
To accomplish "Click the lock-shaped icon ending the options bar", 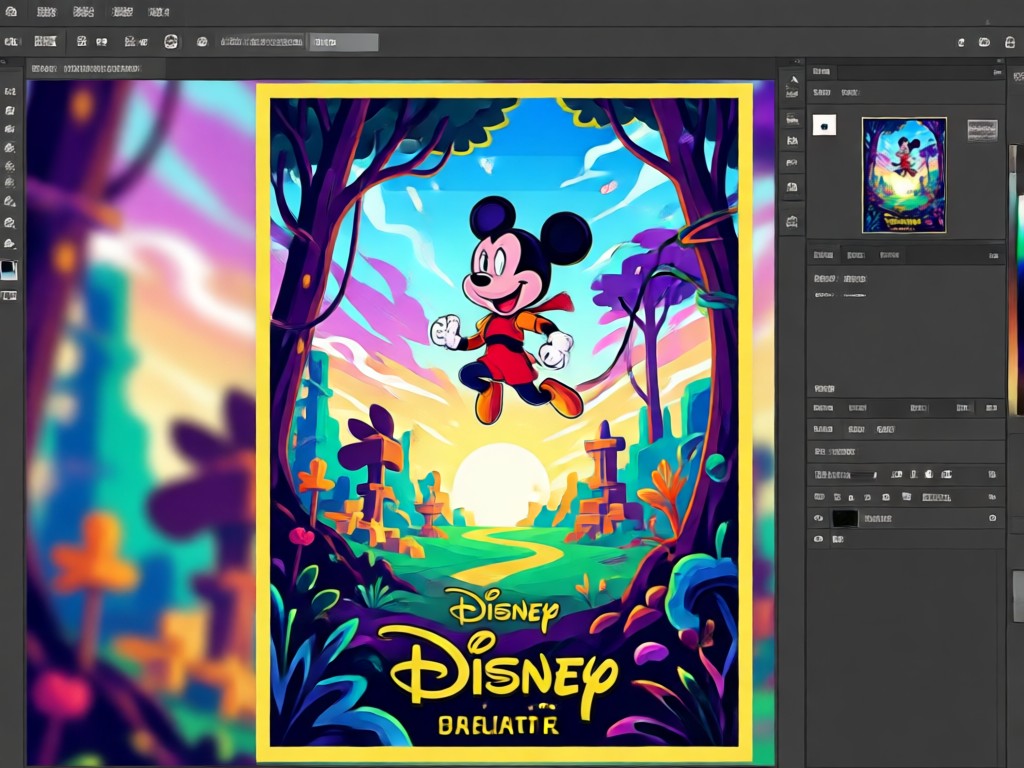I will tap(1010, 42).
